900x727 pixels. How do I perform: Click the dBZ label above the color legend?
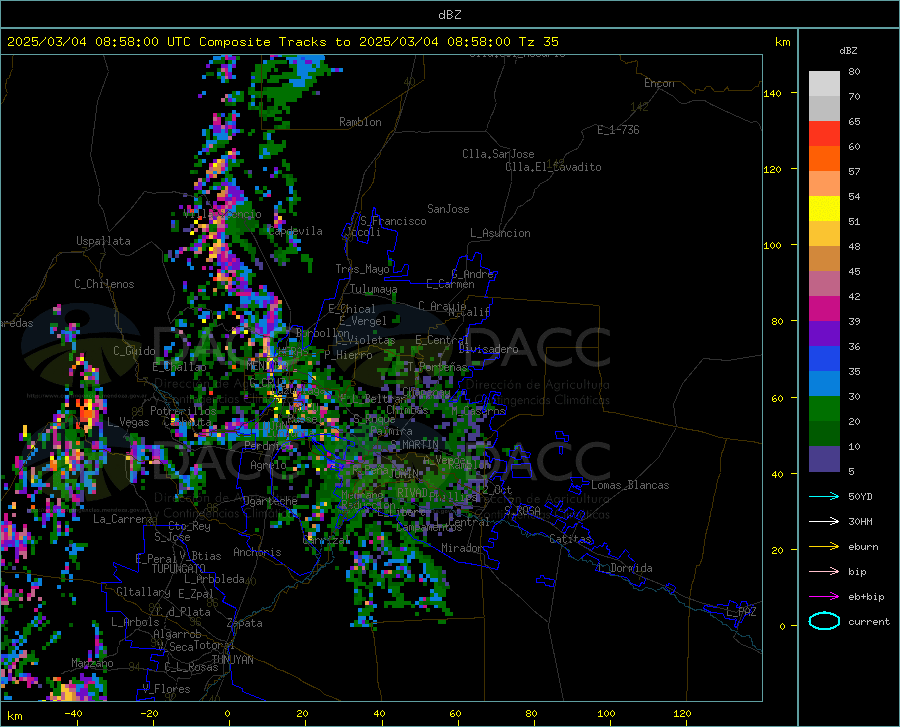click(x=848, y=51)
